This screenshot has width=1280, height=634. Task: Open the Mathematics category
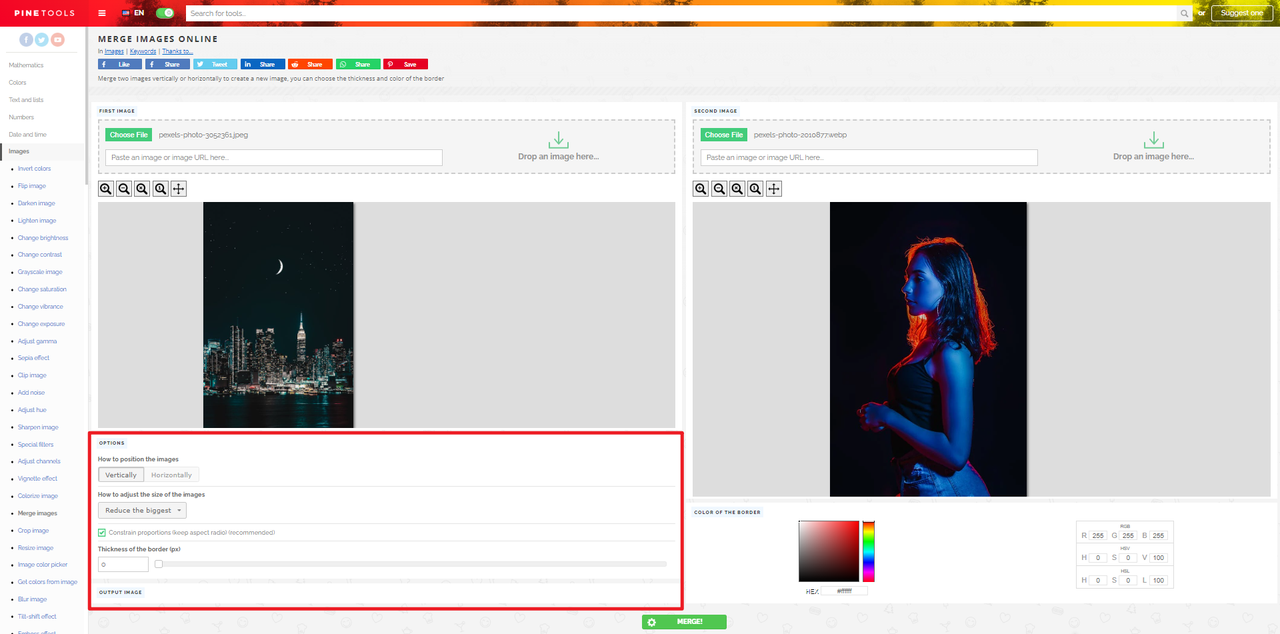(26, 65)
